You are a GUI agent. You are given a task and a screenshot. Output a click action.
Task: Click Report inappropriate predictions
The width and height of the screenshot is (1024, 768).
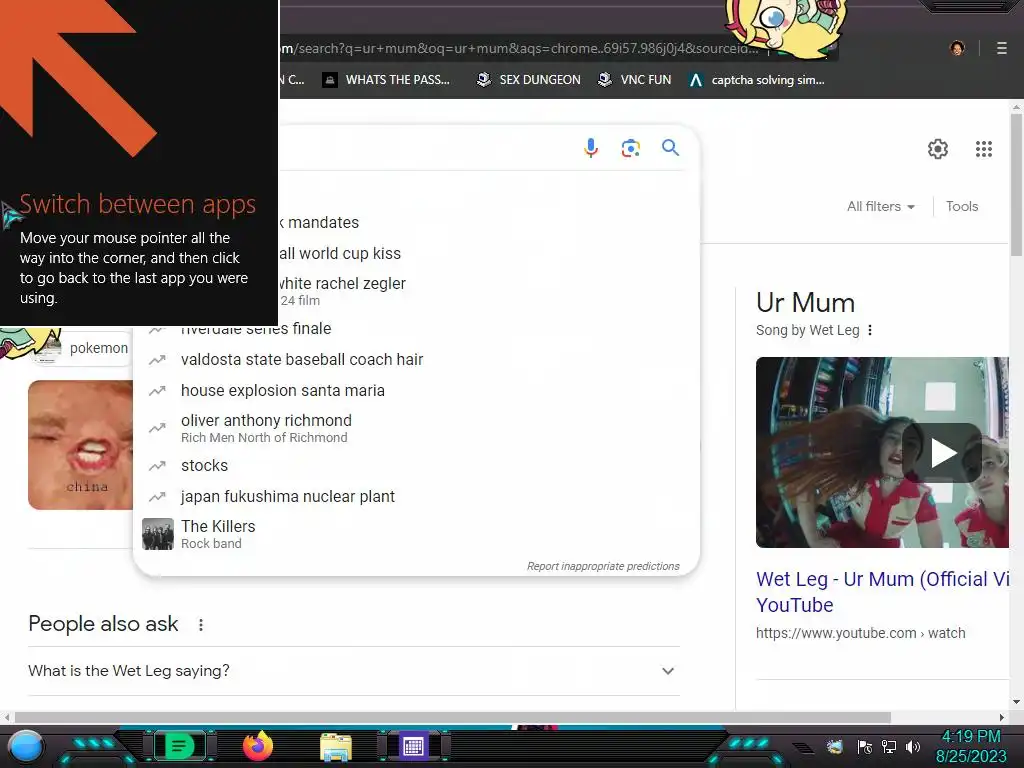click(603, 566)
